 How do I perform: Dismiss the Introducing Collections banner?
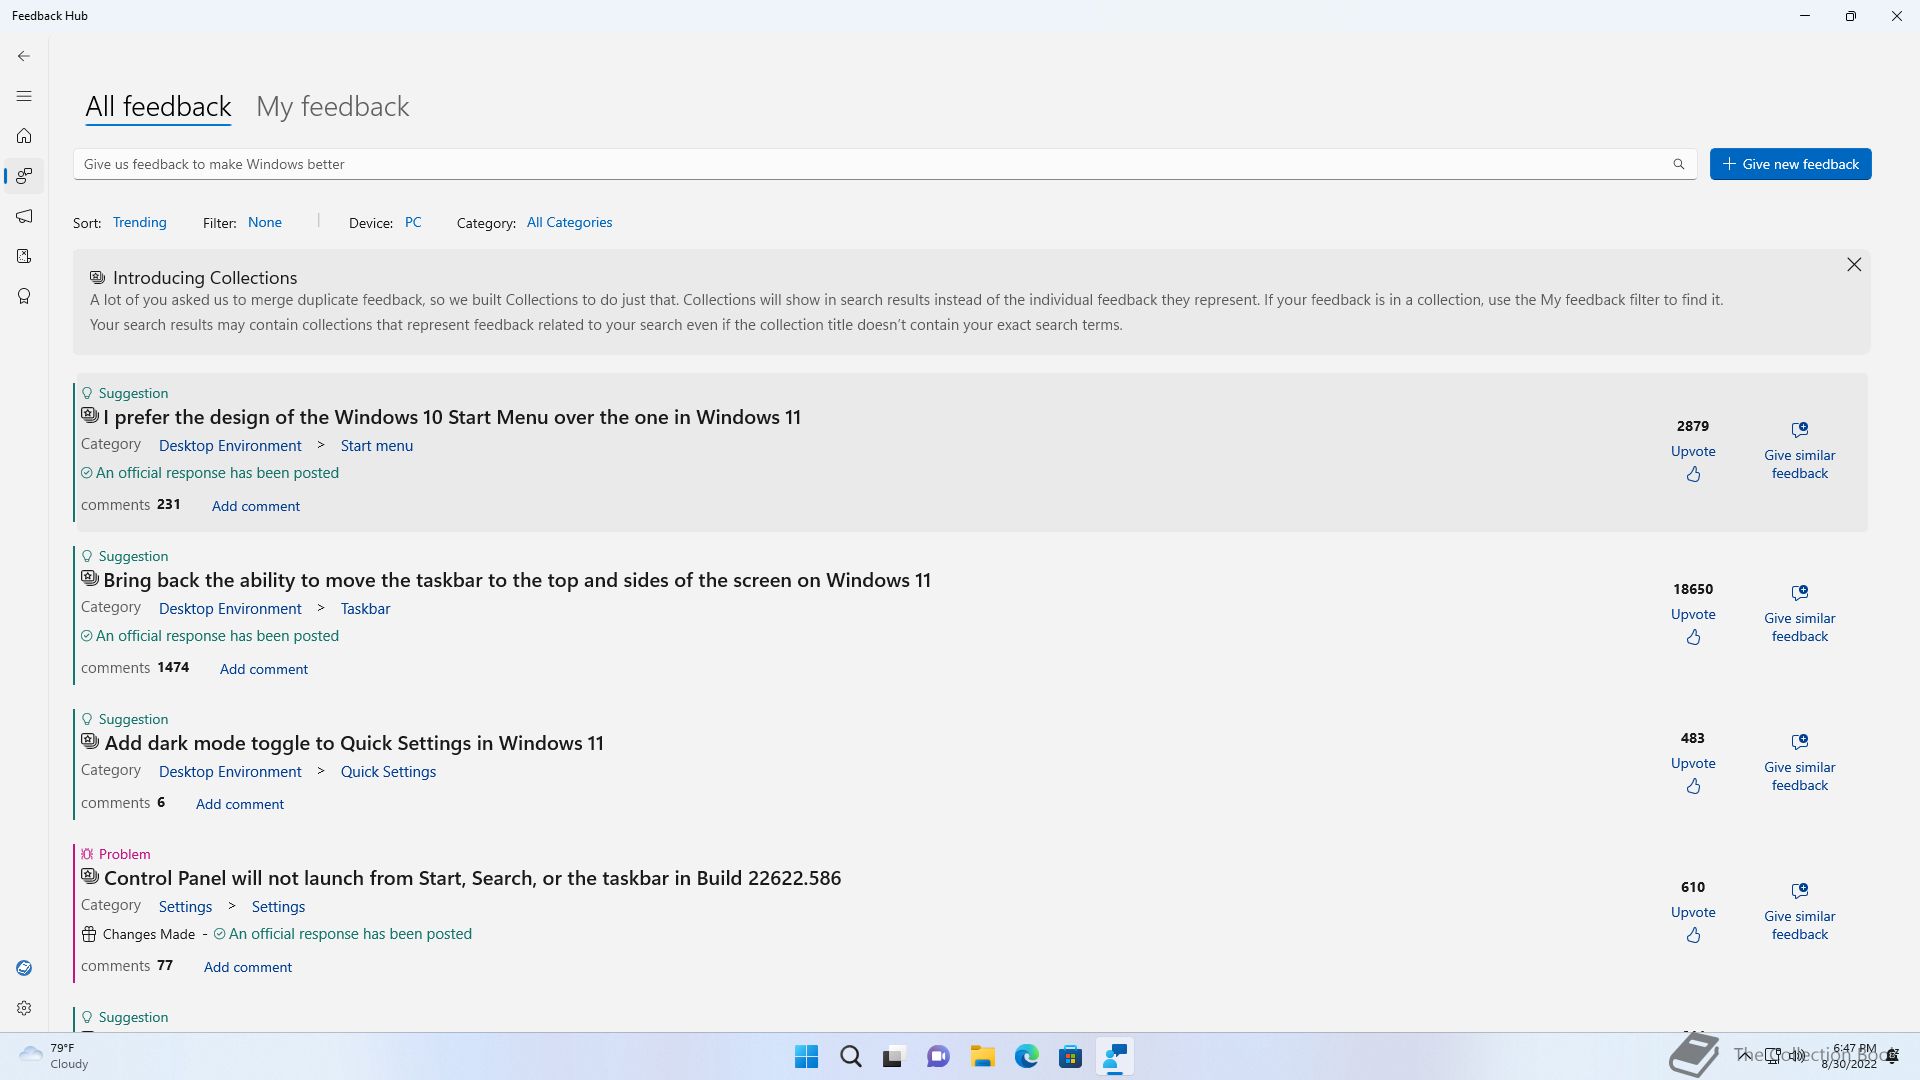[x=1854, y=264]
